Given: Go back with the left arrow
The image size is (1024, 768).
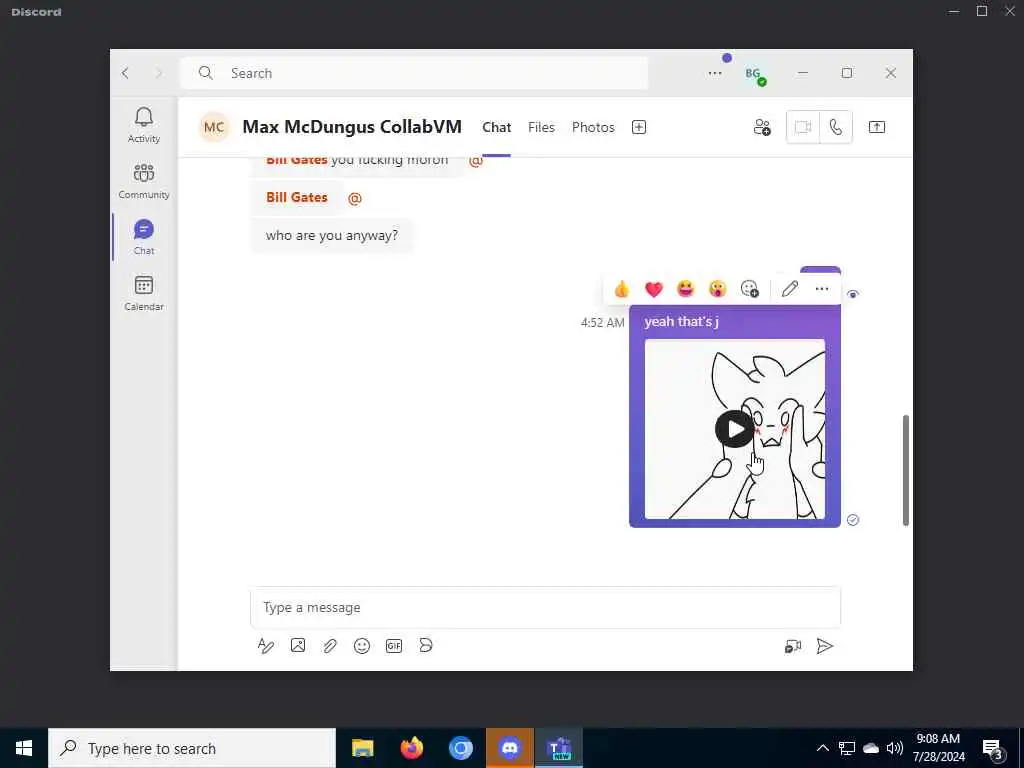Looking at the screenshot, I should click(125, 73).
